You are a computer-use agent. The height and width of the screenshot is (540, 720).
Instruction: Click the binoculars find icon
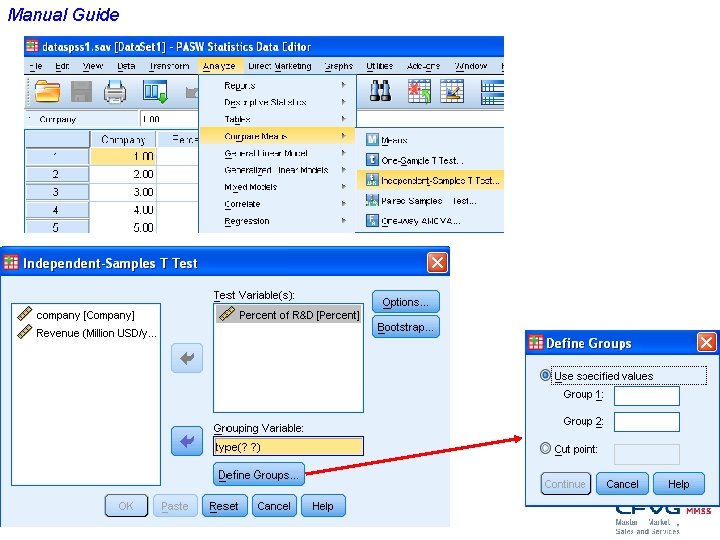click(381, 91)
